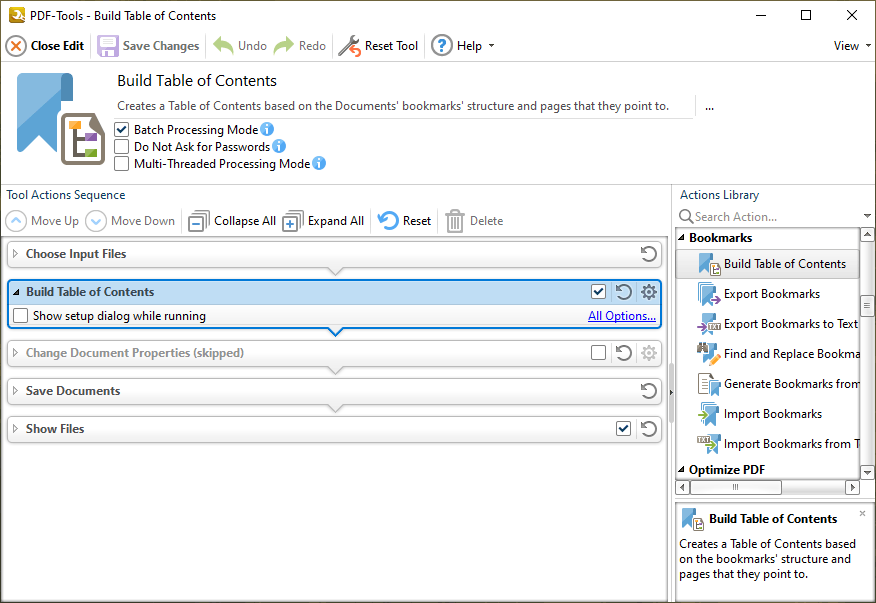This screenshot has width=876, height=603.
Task: Enable Do Not Ask for Passwords
Action: pos(121,146)
